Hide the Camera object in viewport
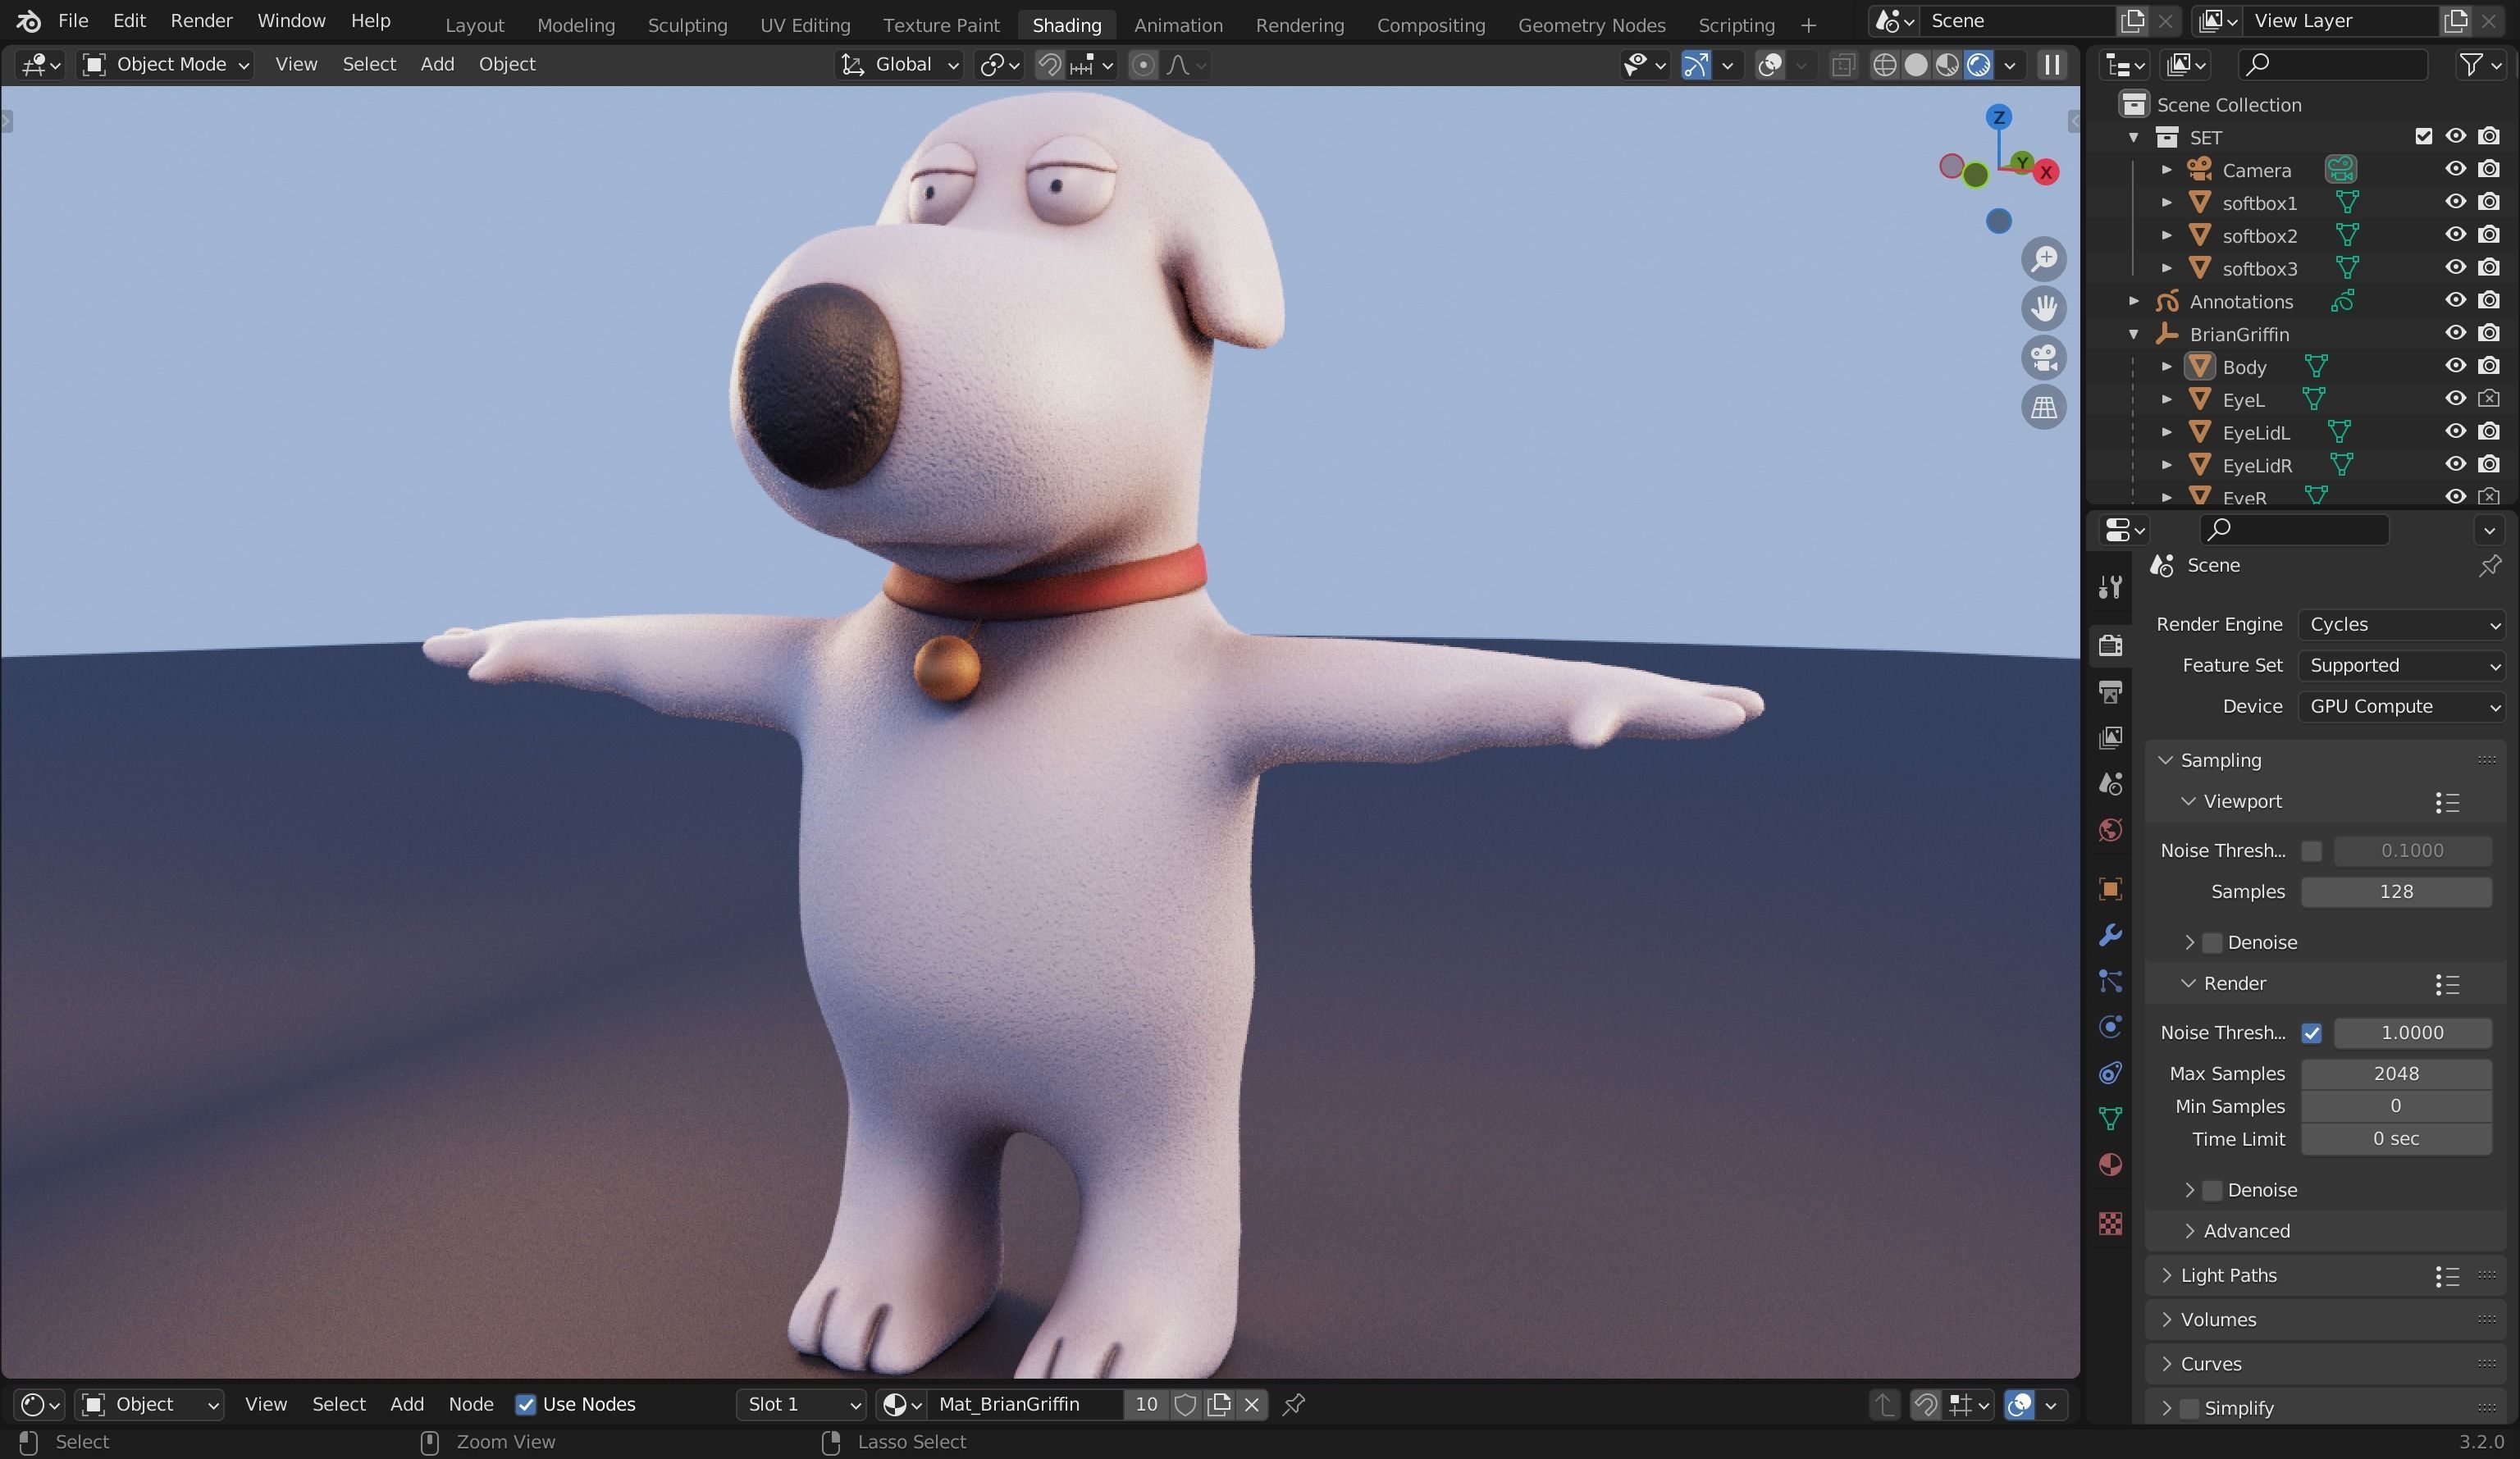The image size is (2520, 1459). 2456,169
